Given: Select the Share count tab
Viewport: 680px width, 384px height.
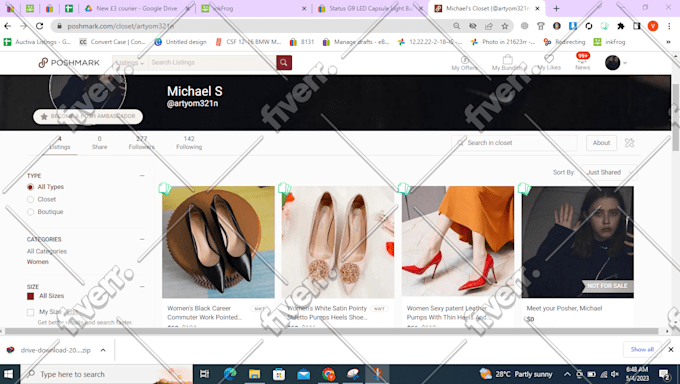Looking at the screenshot, I should [x=99, y=143].
